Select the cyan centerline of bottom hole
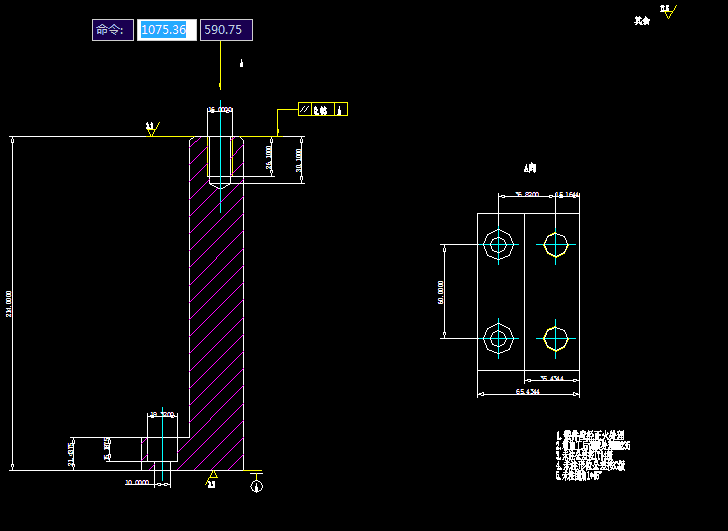728x531 pixels. click(162, 445)
